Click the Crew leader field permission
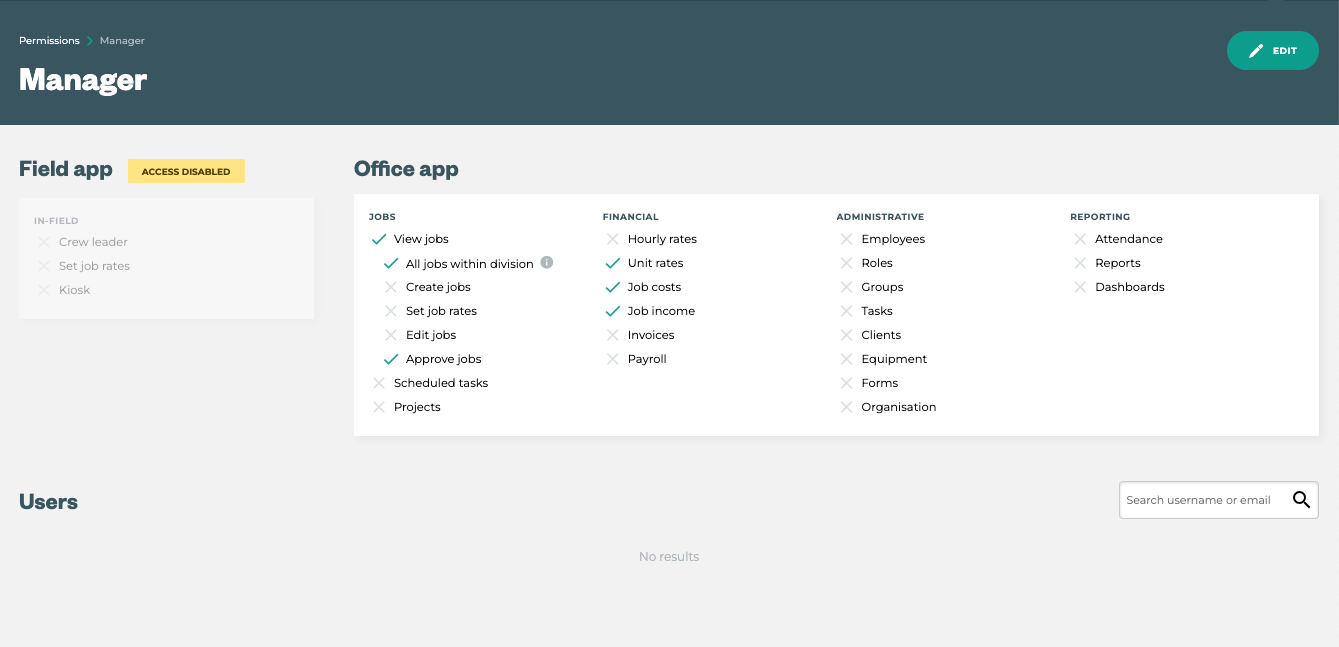Image resolution: width=1339 pixels, height=647 pixels. click(93, 242)
